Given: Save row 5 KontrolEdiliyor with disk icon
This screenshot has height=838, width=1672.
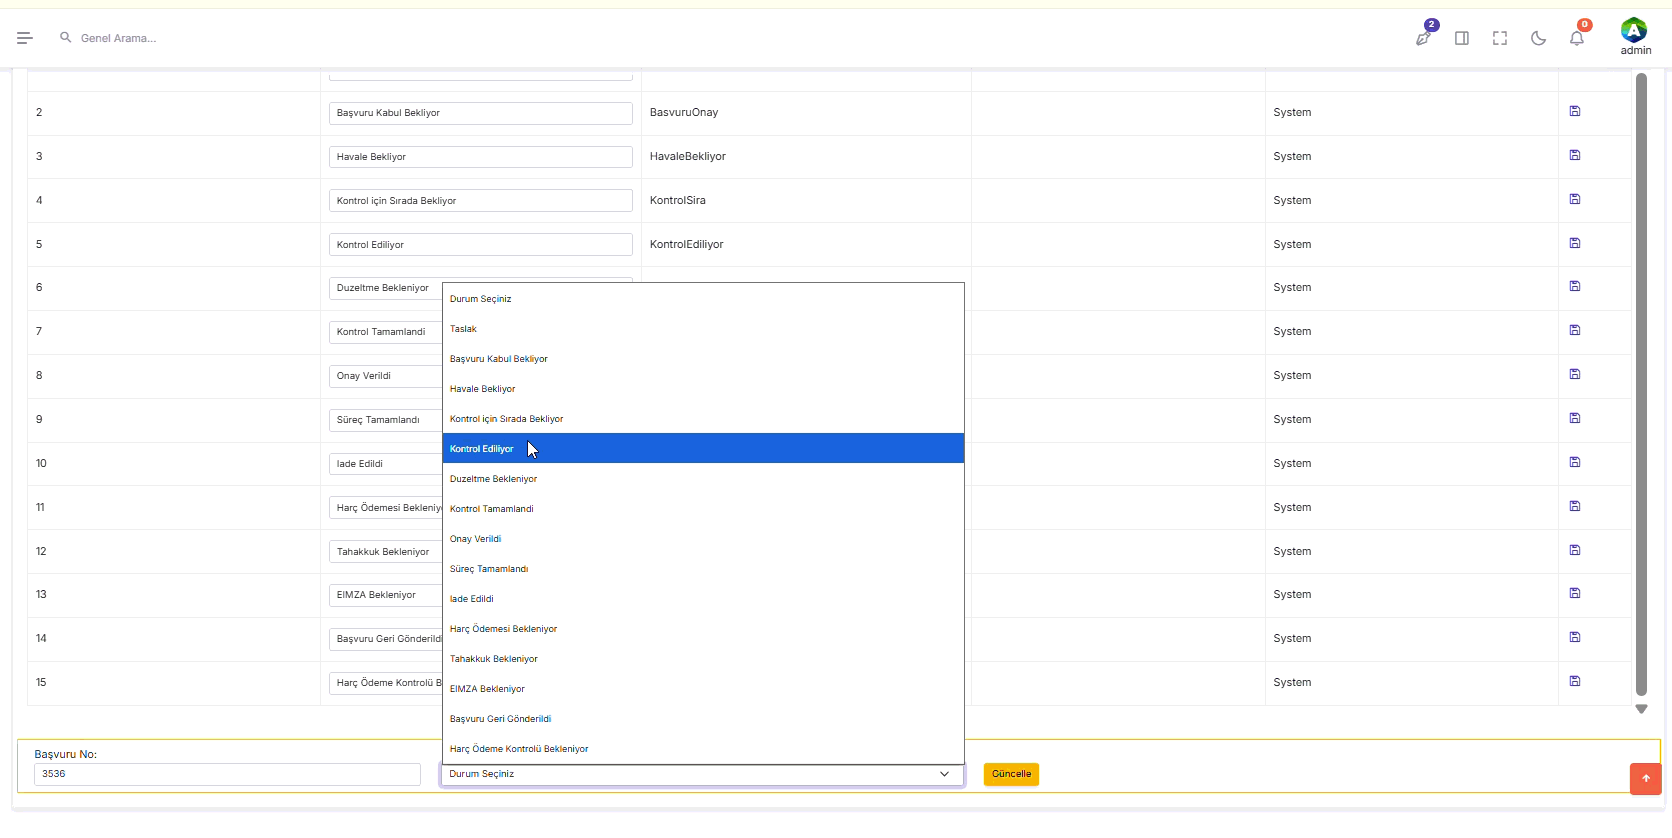Looking at the screenshot, I should (1575, 243).
